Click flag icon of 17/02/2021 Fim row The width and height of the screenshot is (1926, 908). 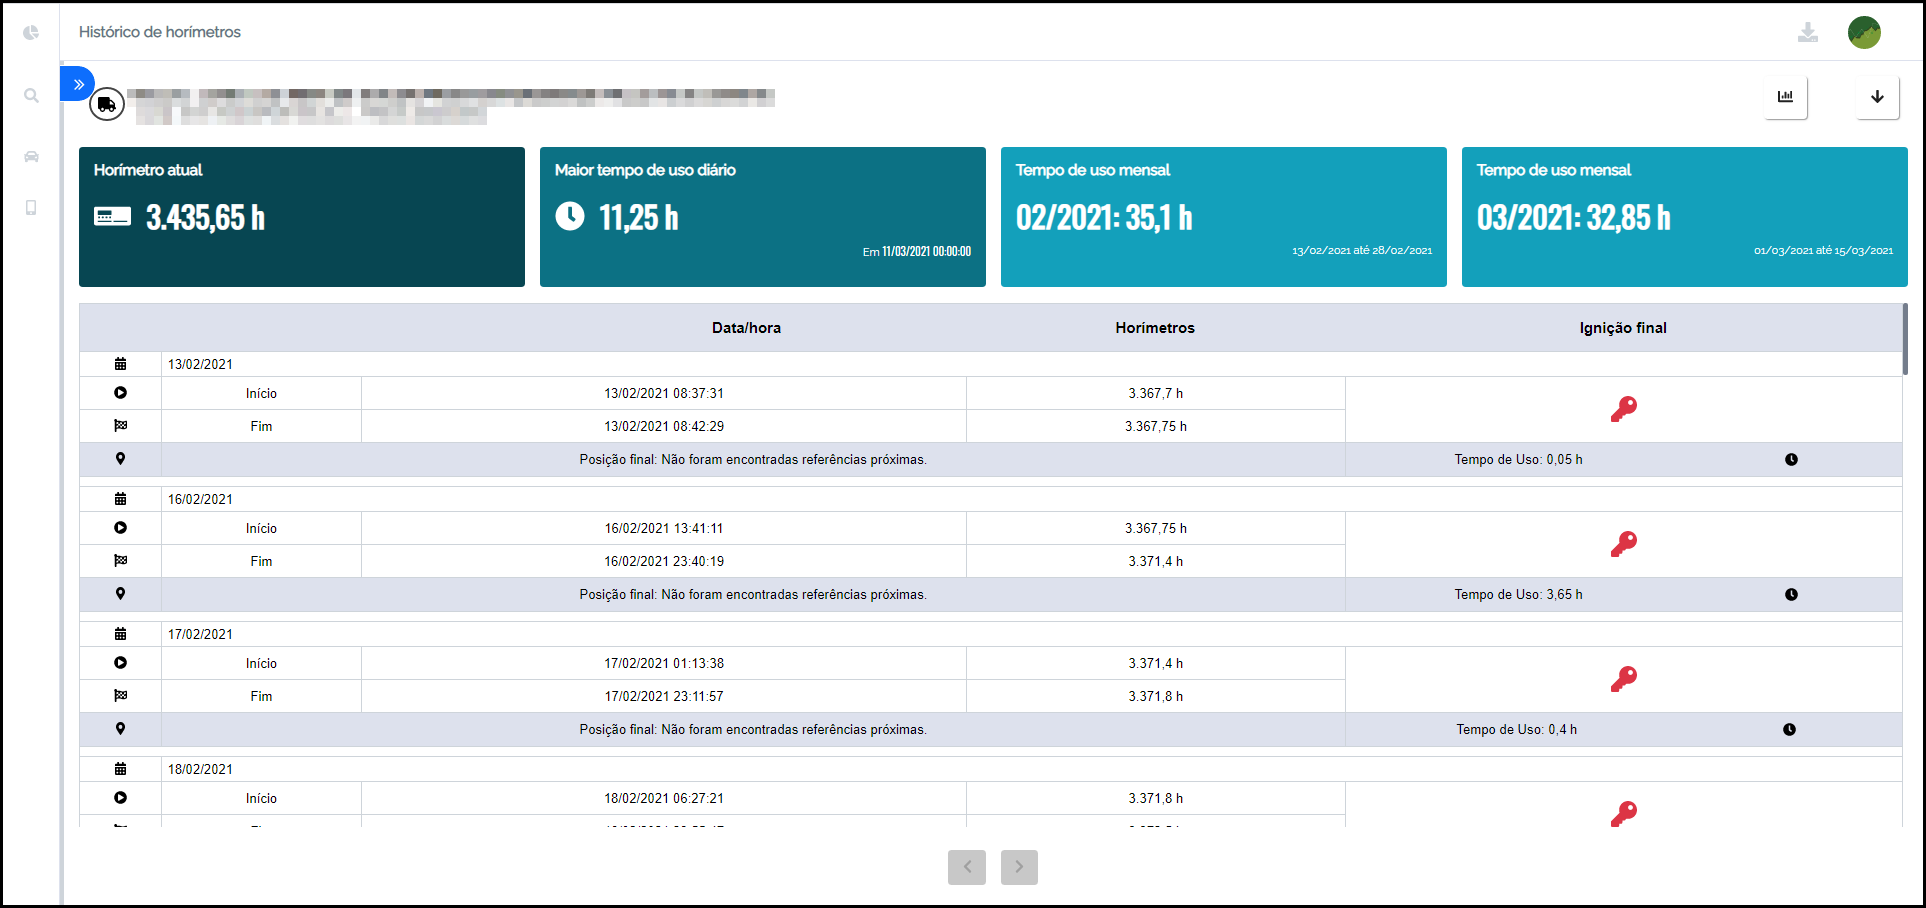tap(120, 696)
